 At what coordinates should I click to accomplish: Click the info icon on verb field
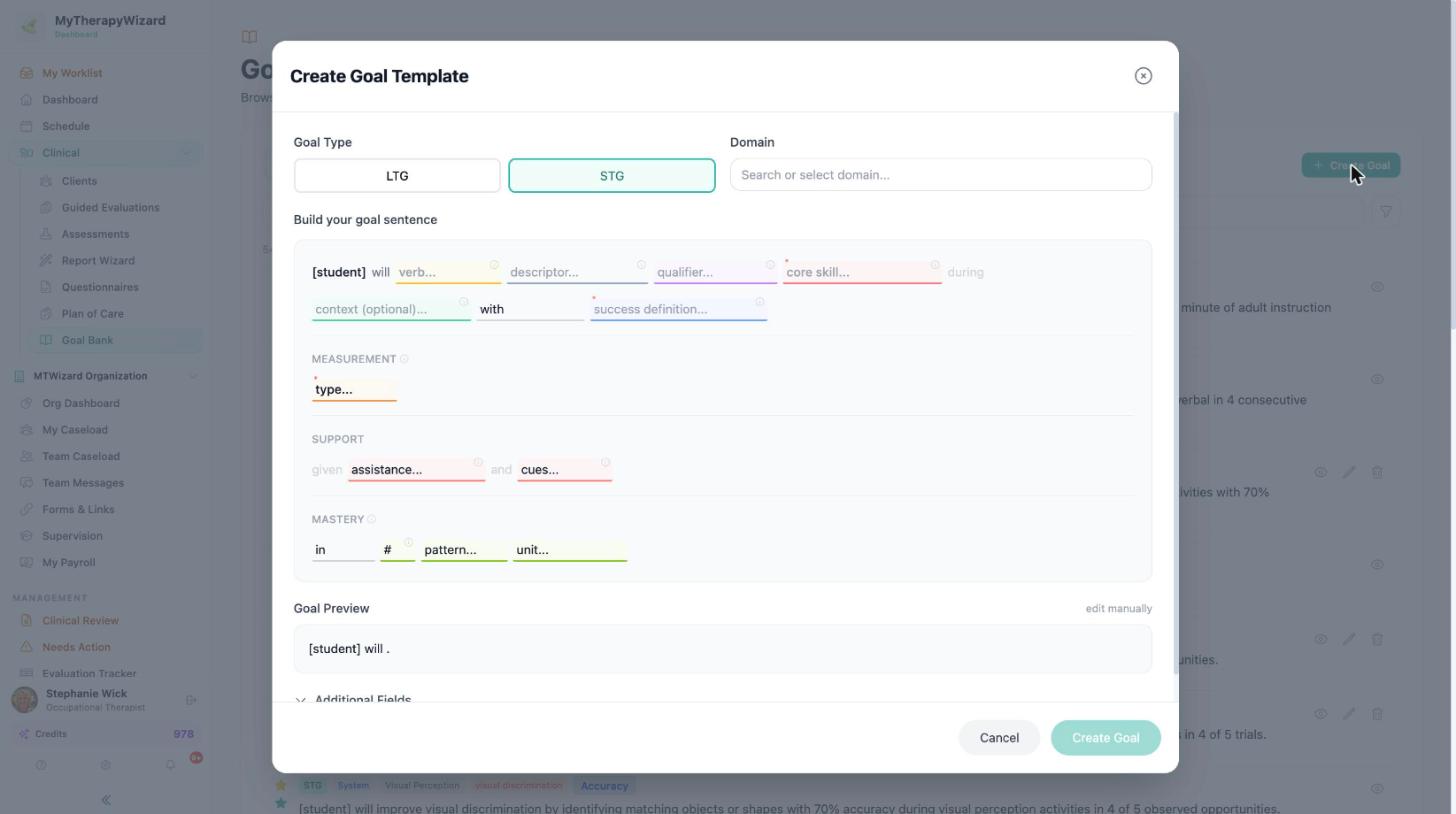(x=494, y=265)
